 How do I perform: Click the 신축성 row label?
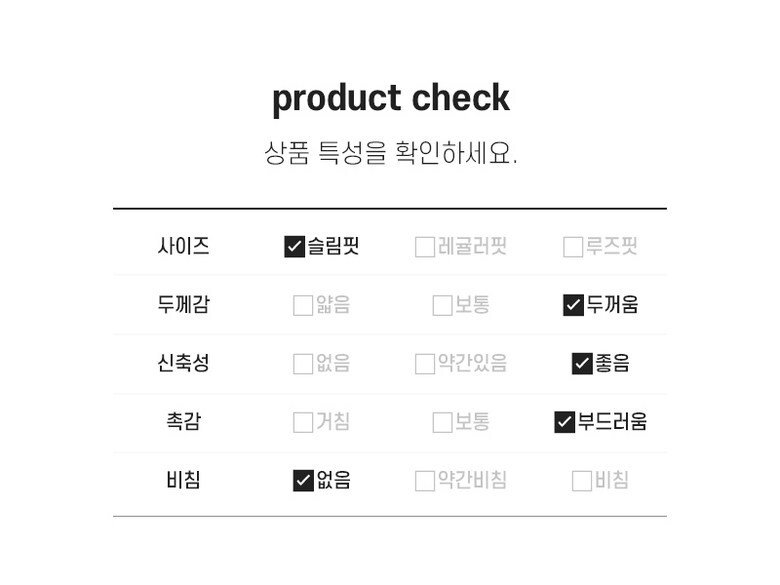[x=183, y=363]
